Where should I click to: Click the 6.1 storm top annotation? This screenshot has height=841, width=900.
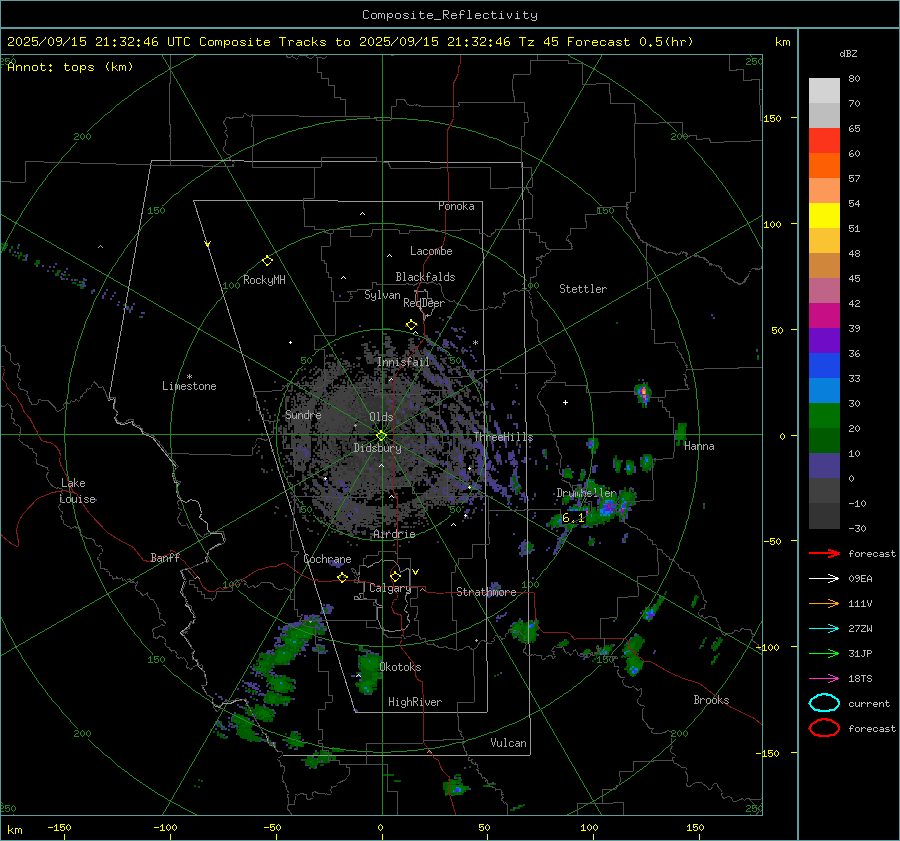pos(573,518)
